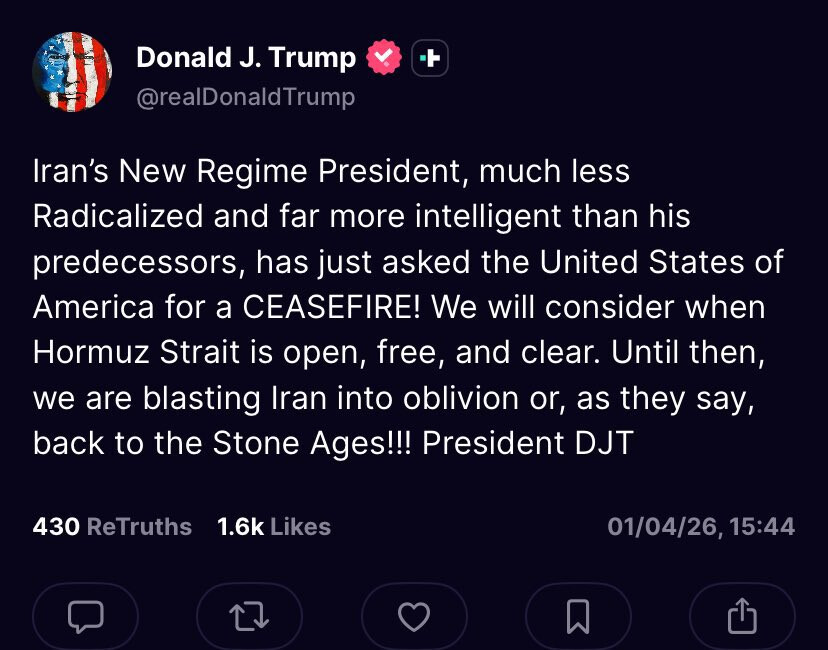Click the word Radicalized in the post

tap(119, 216)
